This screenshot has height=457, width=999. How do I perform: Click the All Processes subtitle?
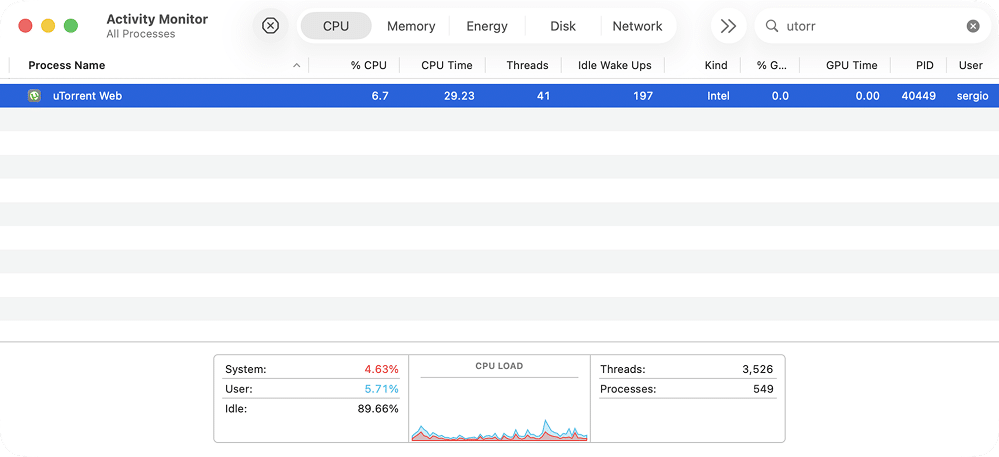141,34
